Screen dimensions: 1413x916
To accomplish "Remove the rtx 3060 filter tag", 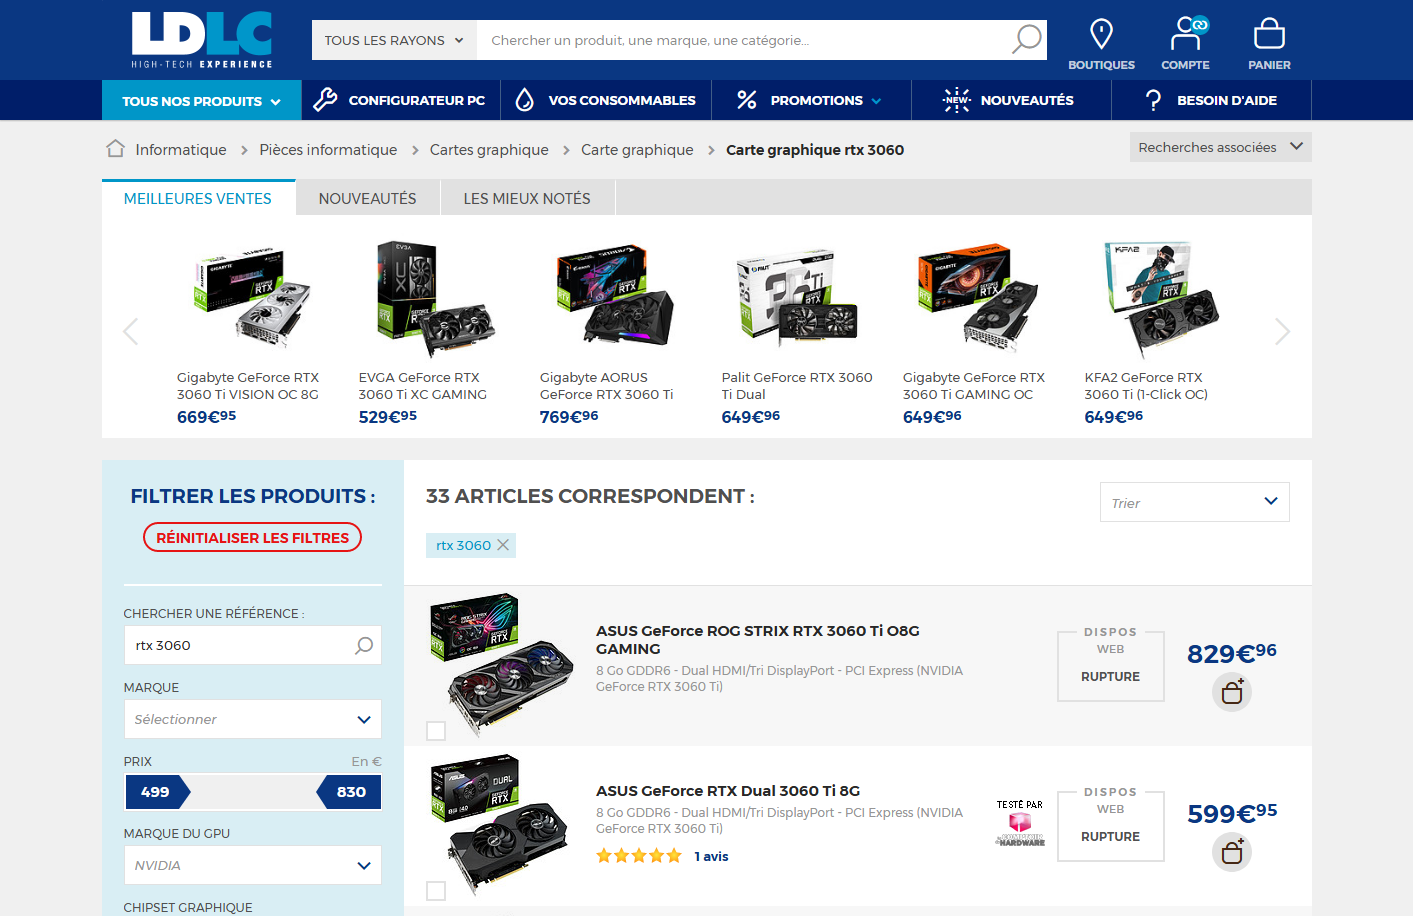I will click(503, 545).
